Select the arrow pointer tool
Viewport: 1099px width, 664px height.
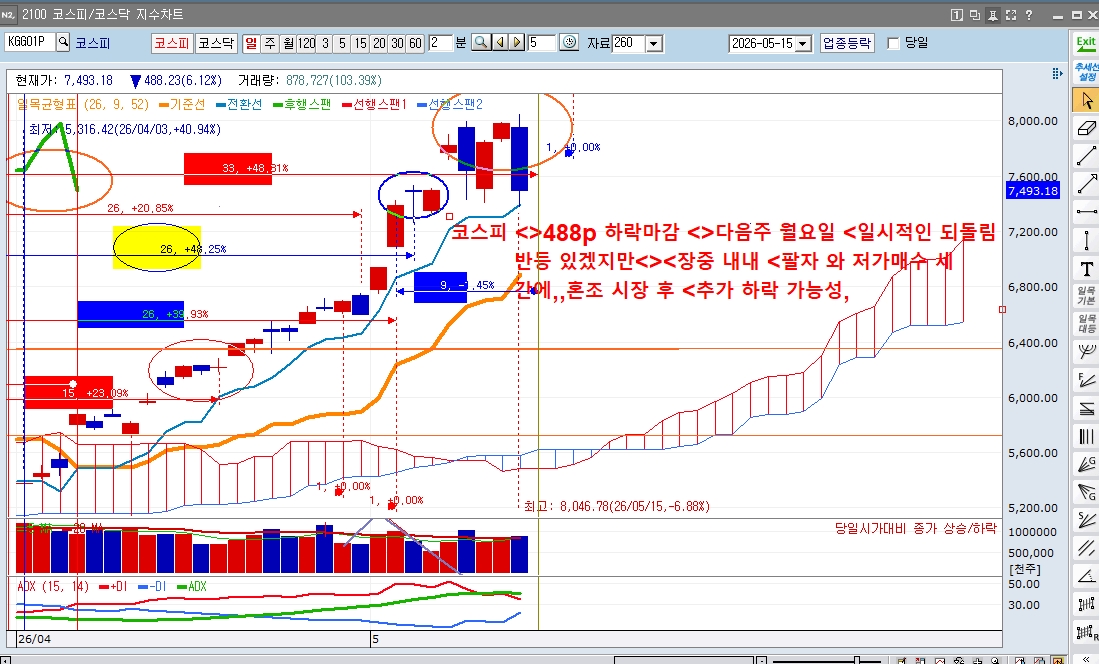[x=1086, y=100]
